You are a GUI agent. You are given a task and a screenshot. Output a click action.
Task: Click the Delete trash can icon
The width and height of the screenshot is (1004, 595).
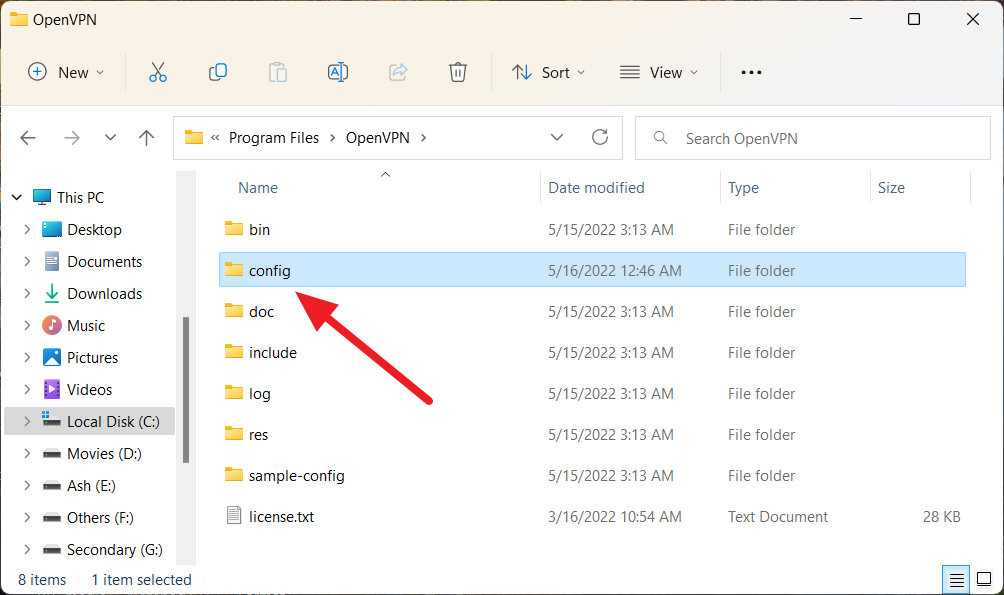[457, 72]
